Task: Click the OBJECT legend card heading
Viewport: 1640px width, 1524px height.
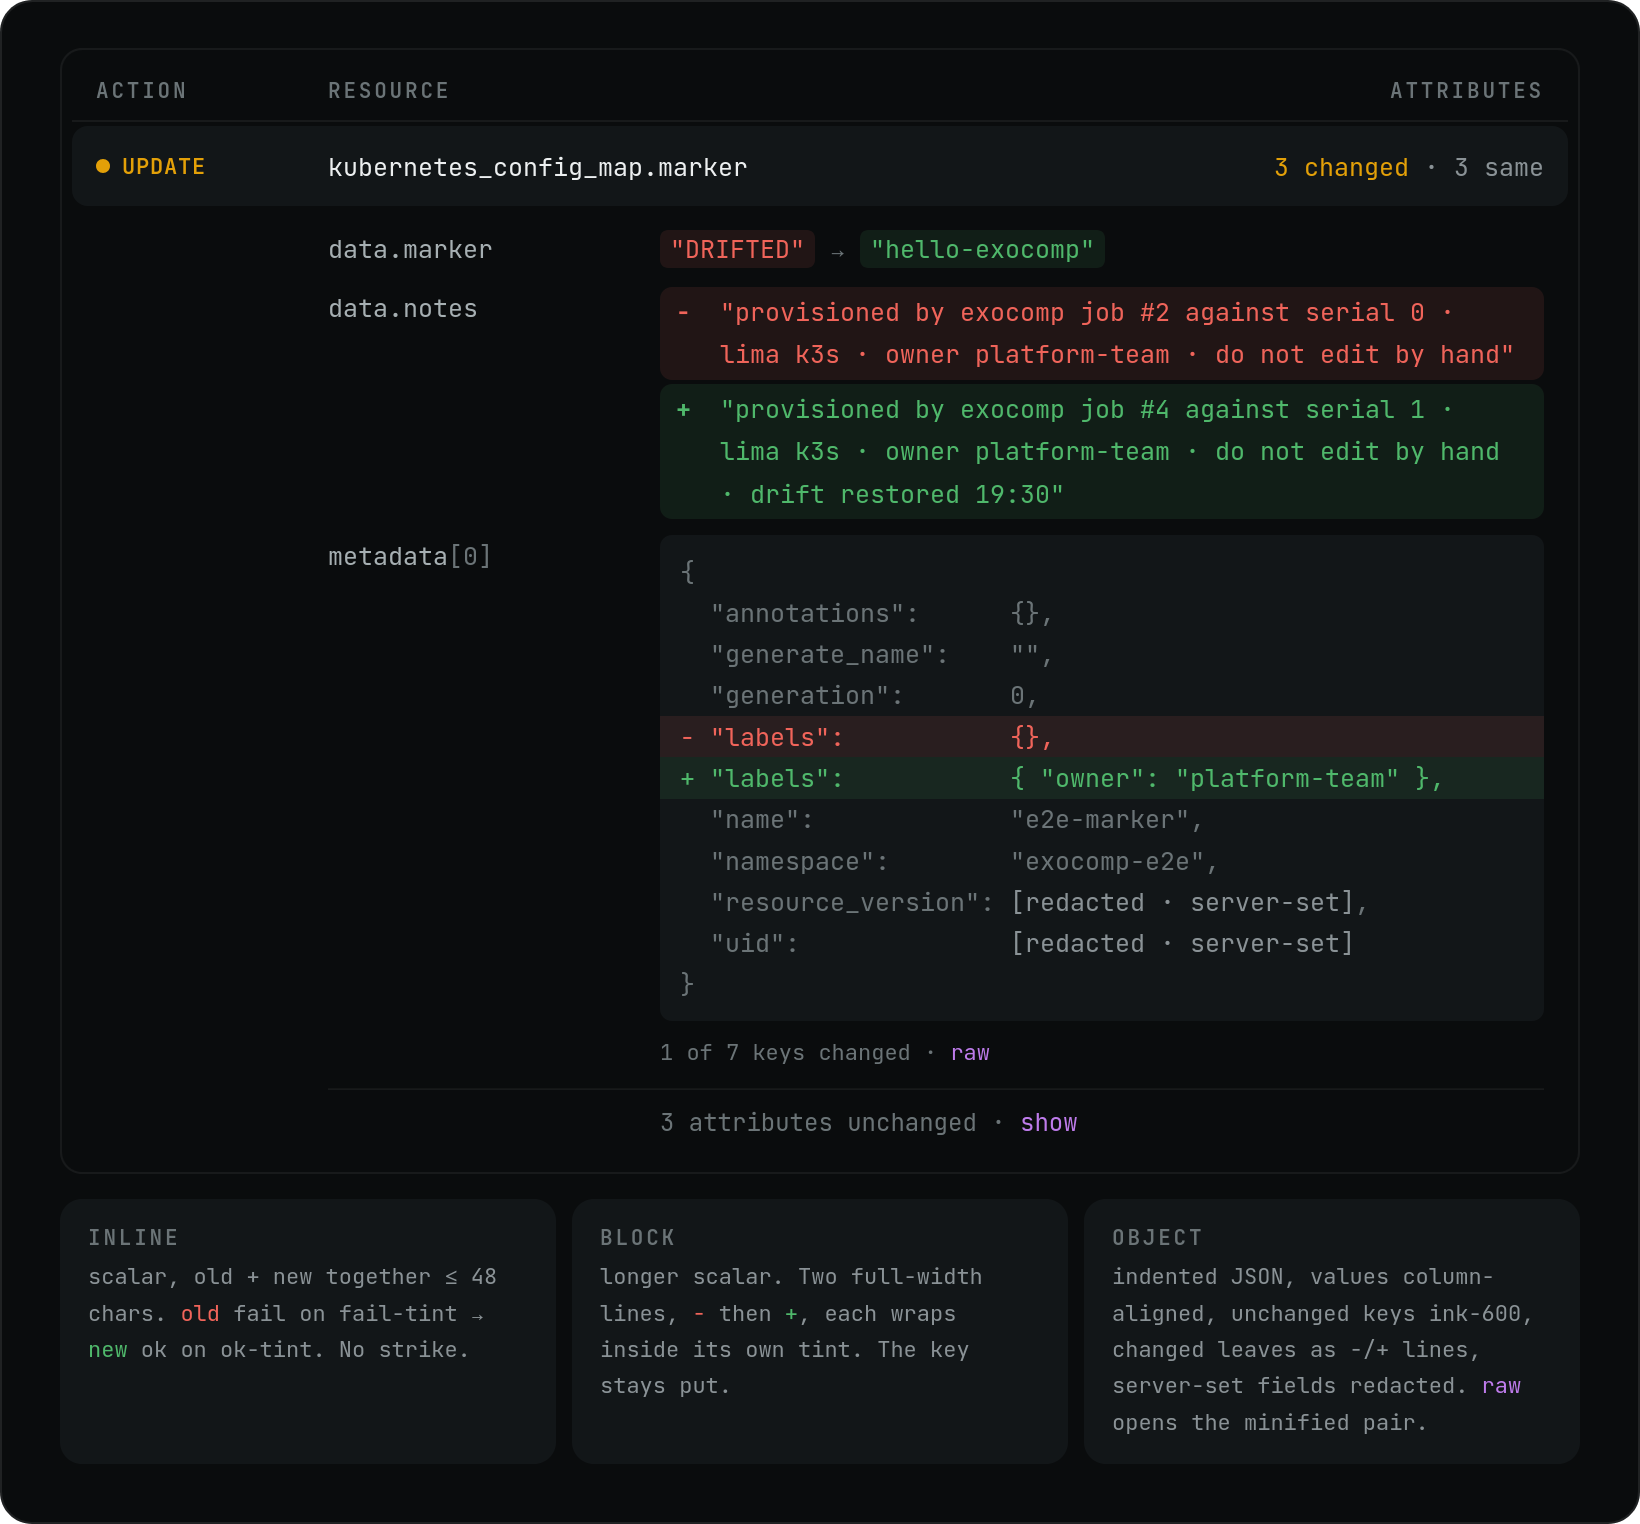Action: pyautogui.click(x=1157, y=1238)
